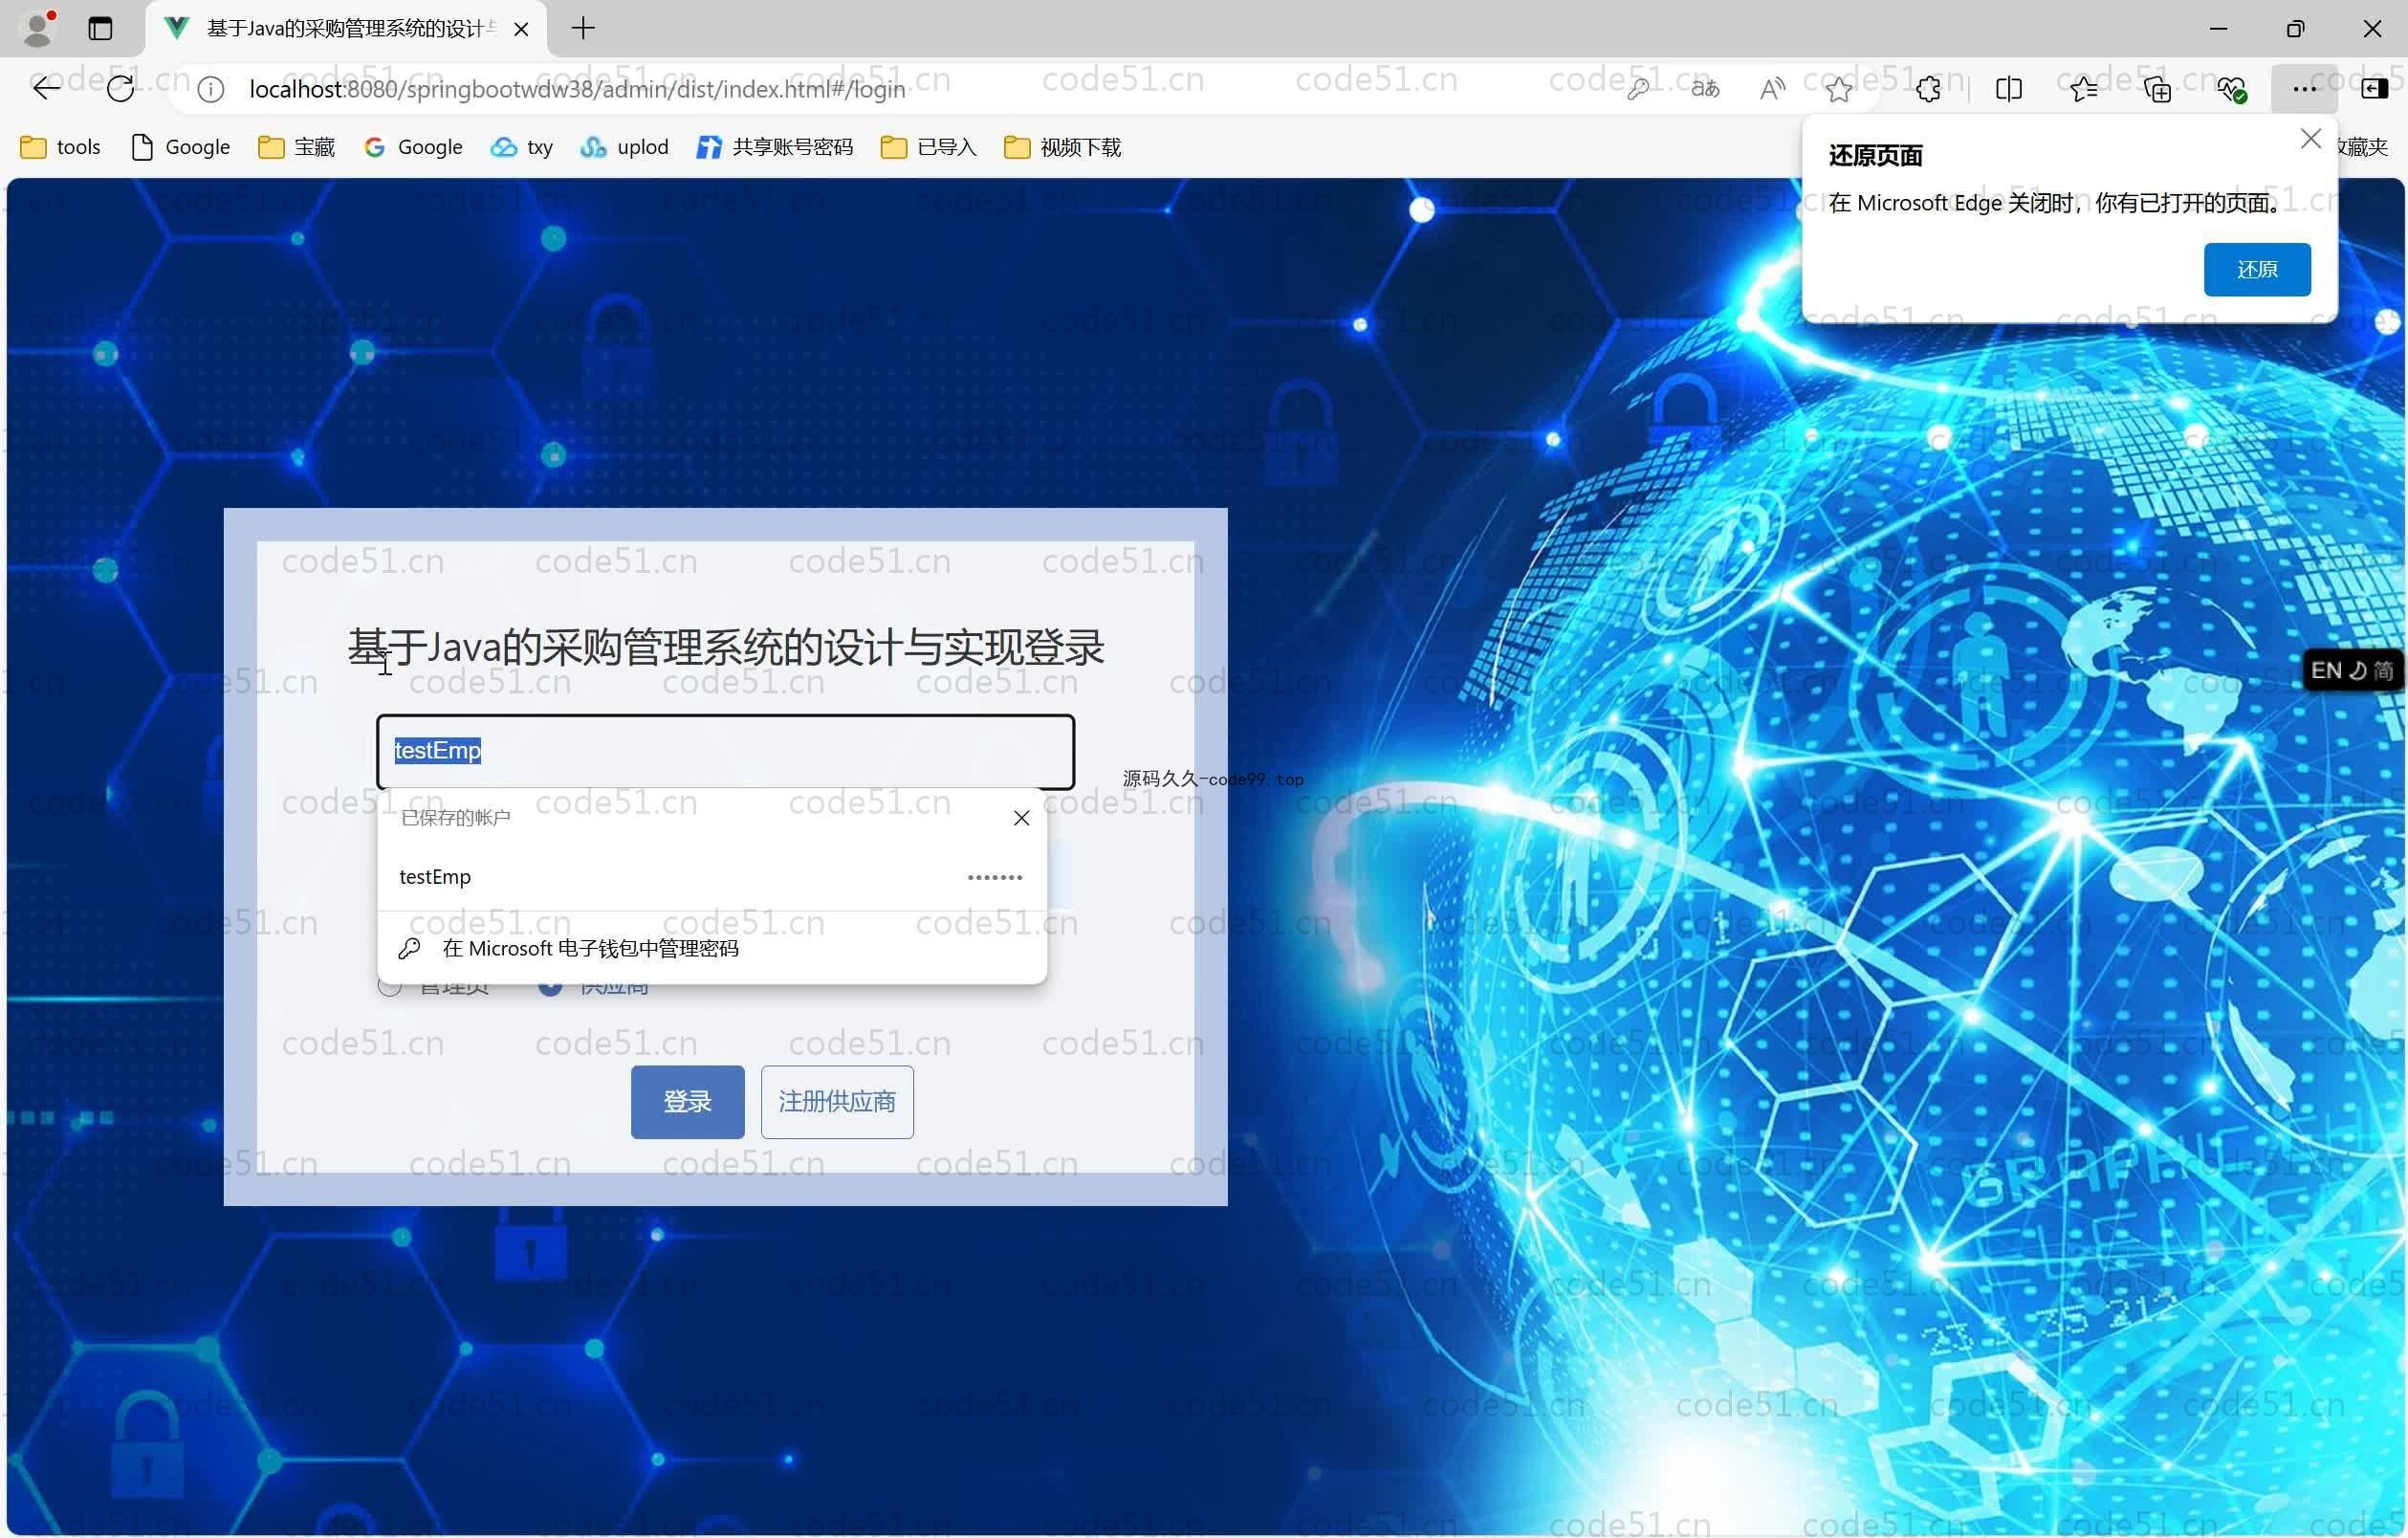2408x1538 pixels.
Task: Reload the page with the refresh icon
Action: click(120, 89)
